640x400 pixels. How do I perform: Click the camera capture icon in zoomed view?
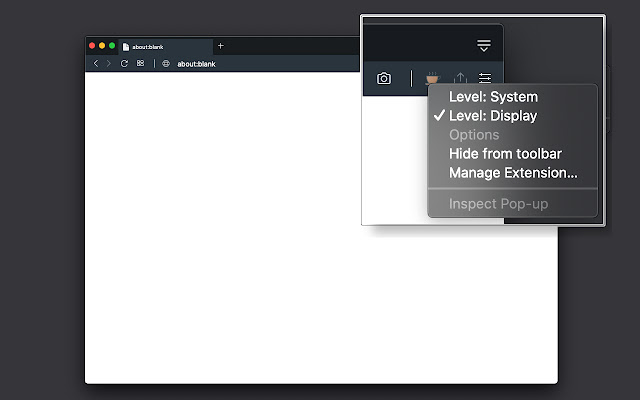384,78
